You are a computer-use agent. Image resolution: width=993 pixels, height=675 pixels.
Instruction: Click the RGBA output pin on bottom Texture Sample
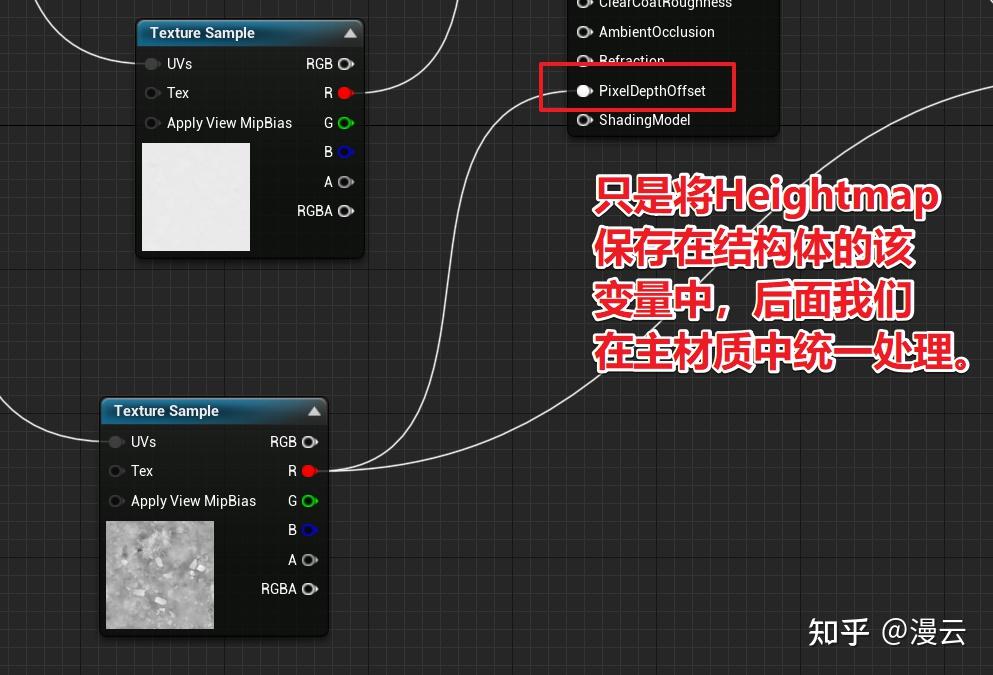[310, 589]
